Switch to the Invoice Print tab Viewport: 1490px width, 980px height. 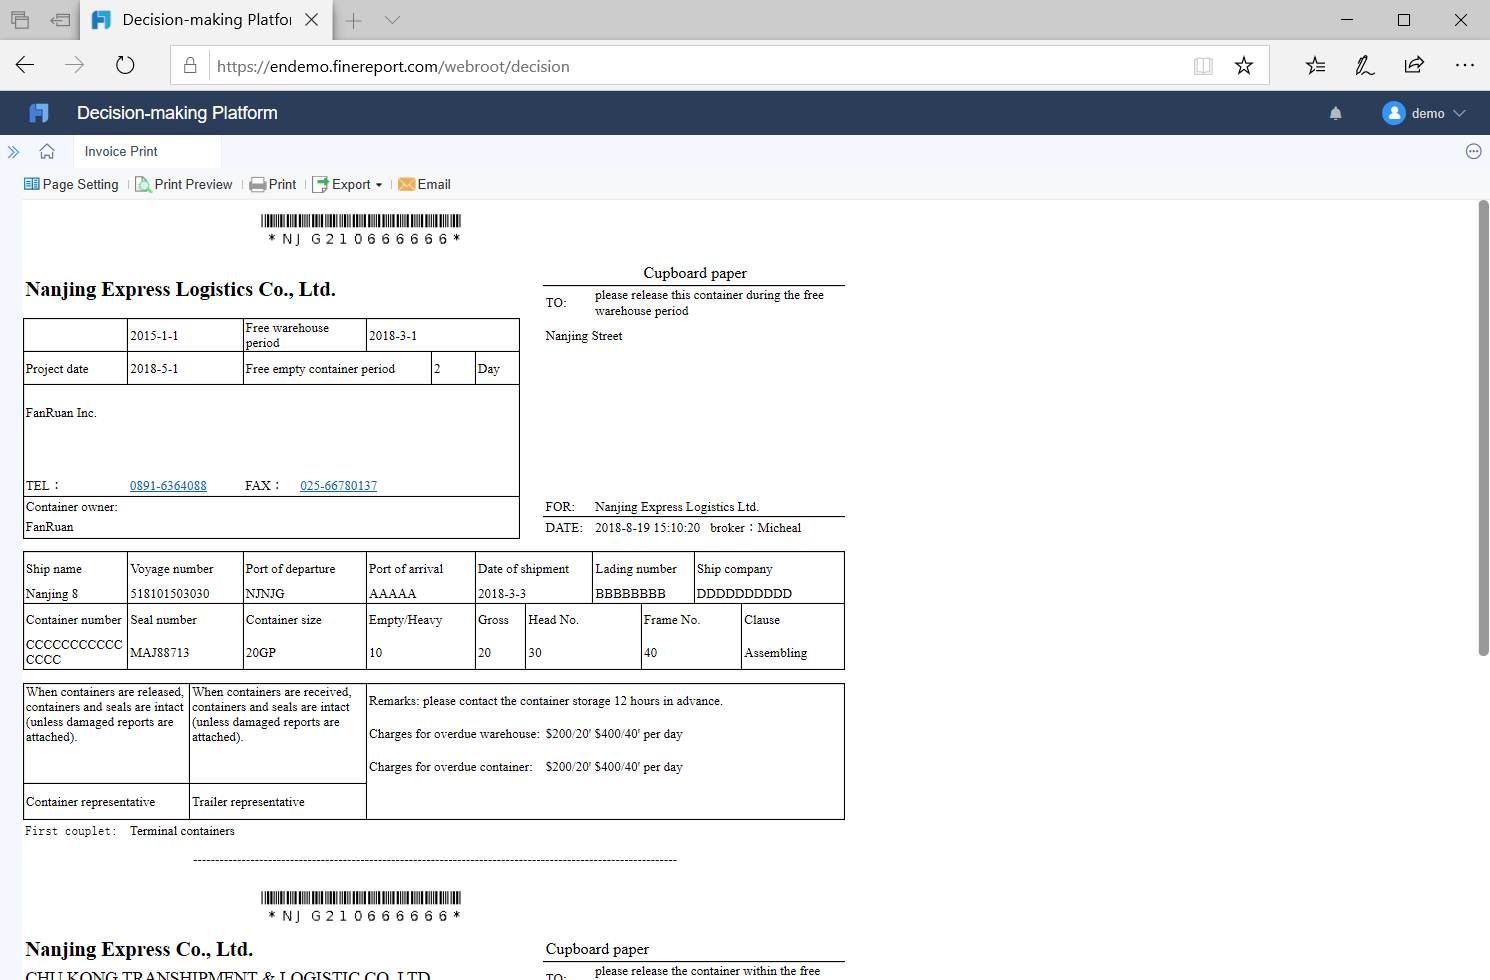tap(120, 151)
